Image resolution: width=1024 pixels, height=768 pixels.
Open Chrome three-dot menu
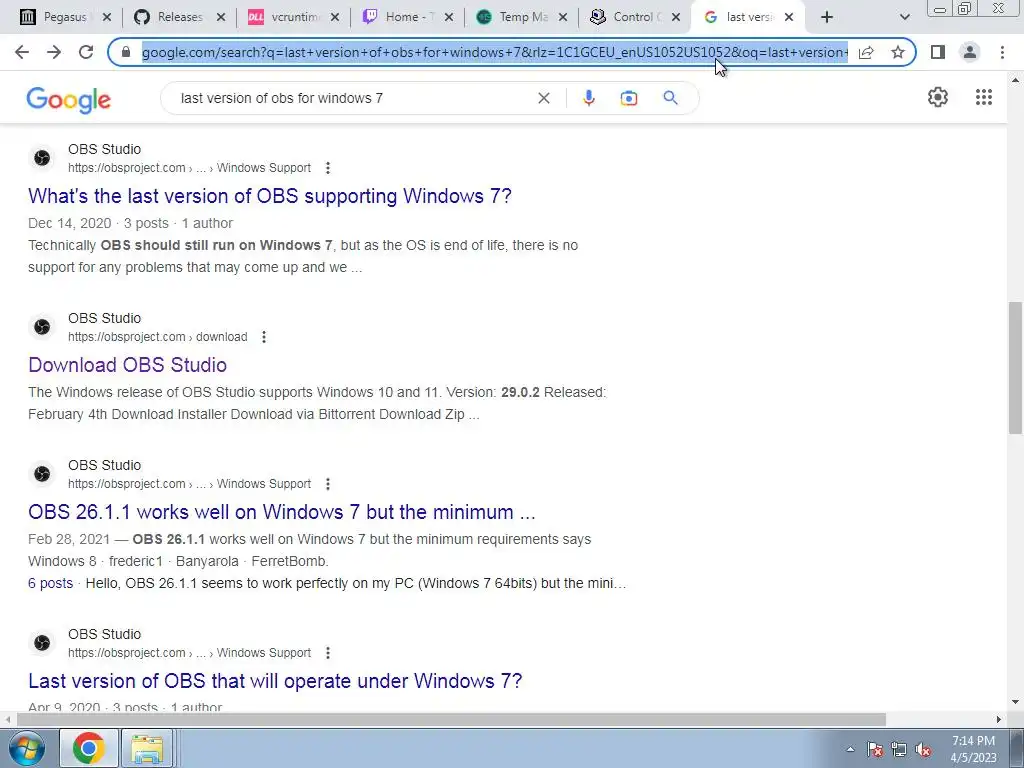point(1002,52)
